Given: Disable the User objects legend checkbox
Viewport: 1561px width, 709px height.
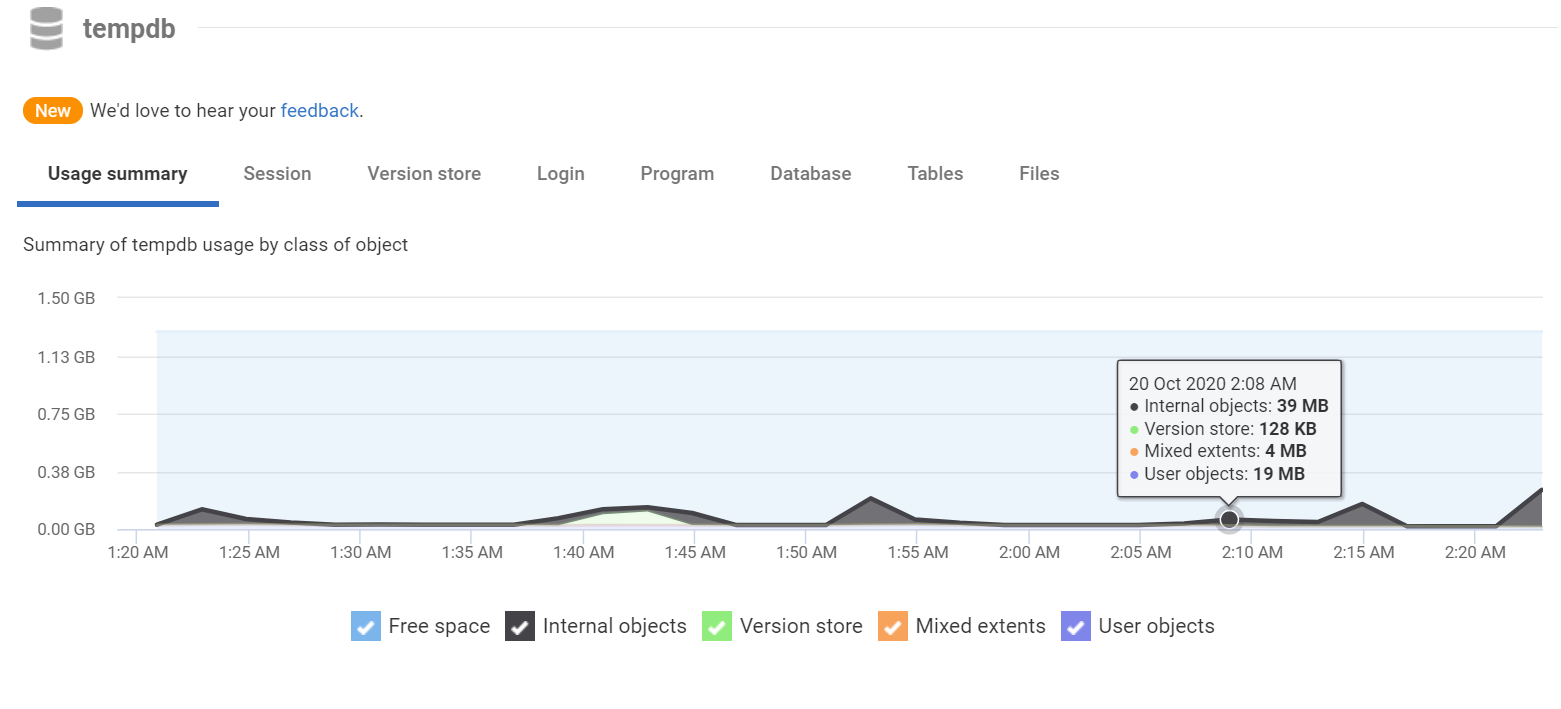Looking at the screenshot, I should [1076, 627].
